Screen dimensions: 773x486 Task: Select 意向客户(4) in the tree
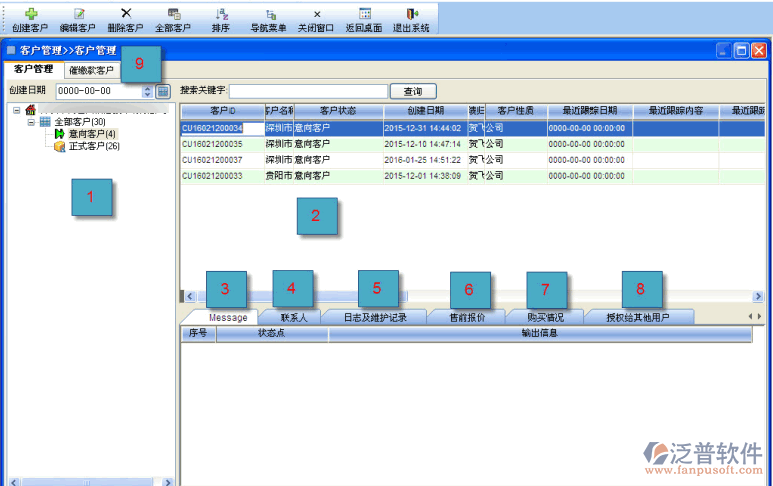point(92,134)
